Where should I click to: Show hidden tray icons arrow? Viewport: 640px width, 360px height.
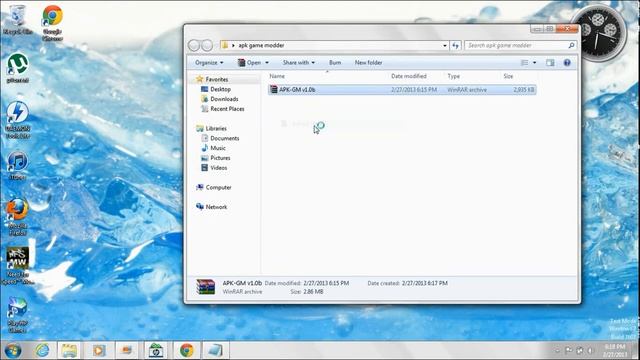[557, 350]
